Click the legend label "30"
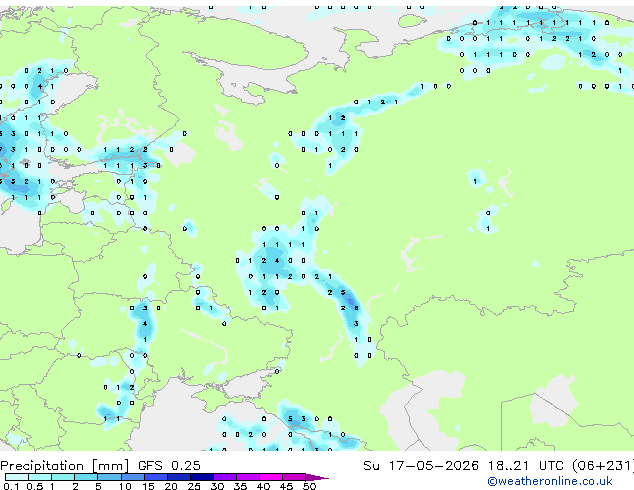 coord(217,486)
